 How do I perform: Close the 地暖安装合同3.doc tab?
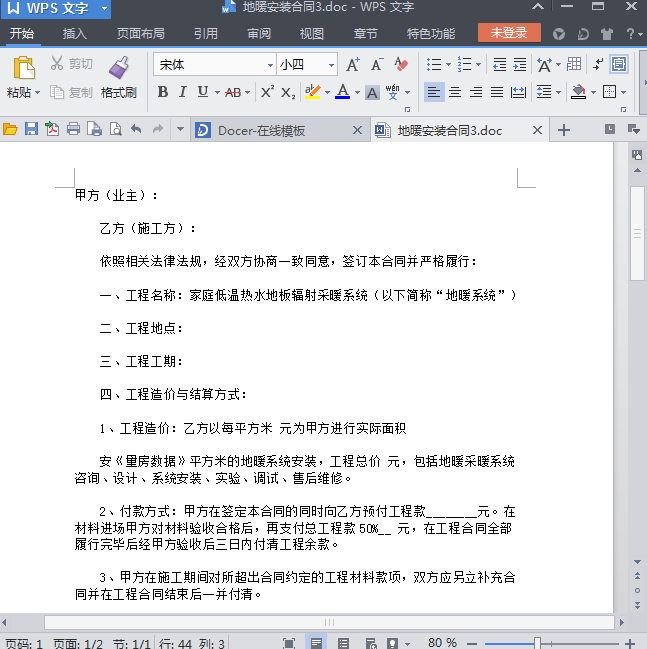[537, 130]
